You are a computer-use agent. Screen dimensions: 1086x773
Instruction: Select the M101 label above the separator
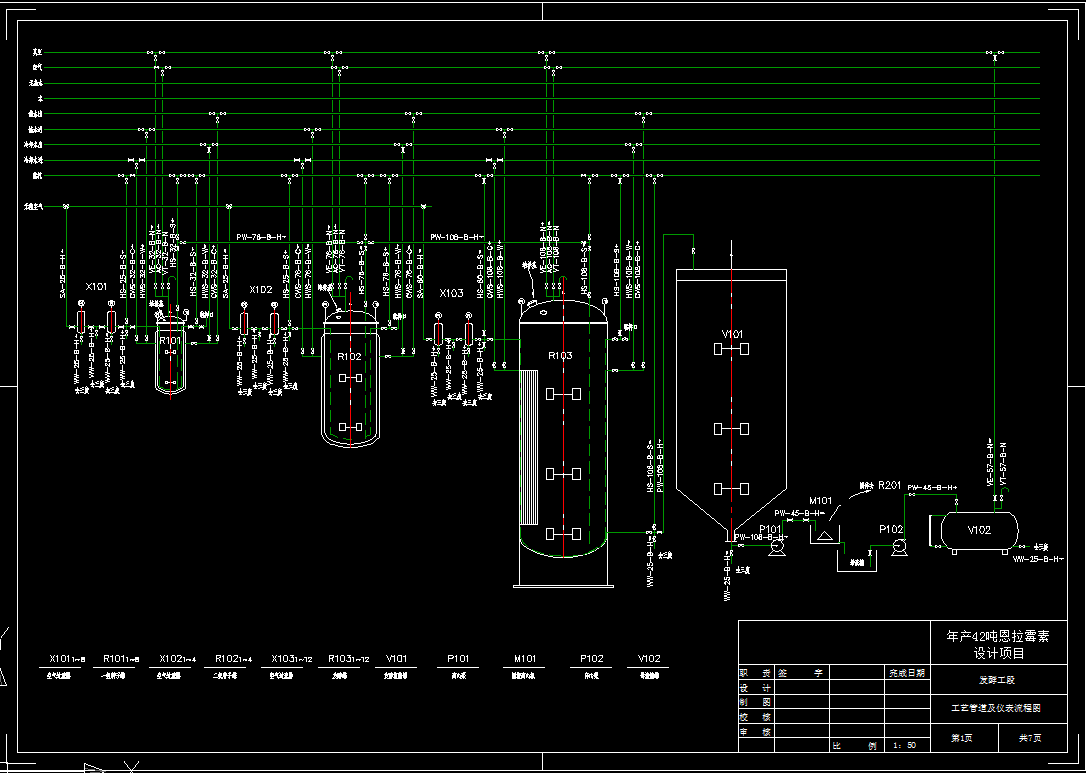(x=821, y=500)
